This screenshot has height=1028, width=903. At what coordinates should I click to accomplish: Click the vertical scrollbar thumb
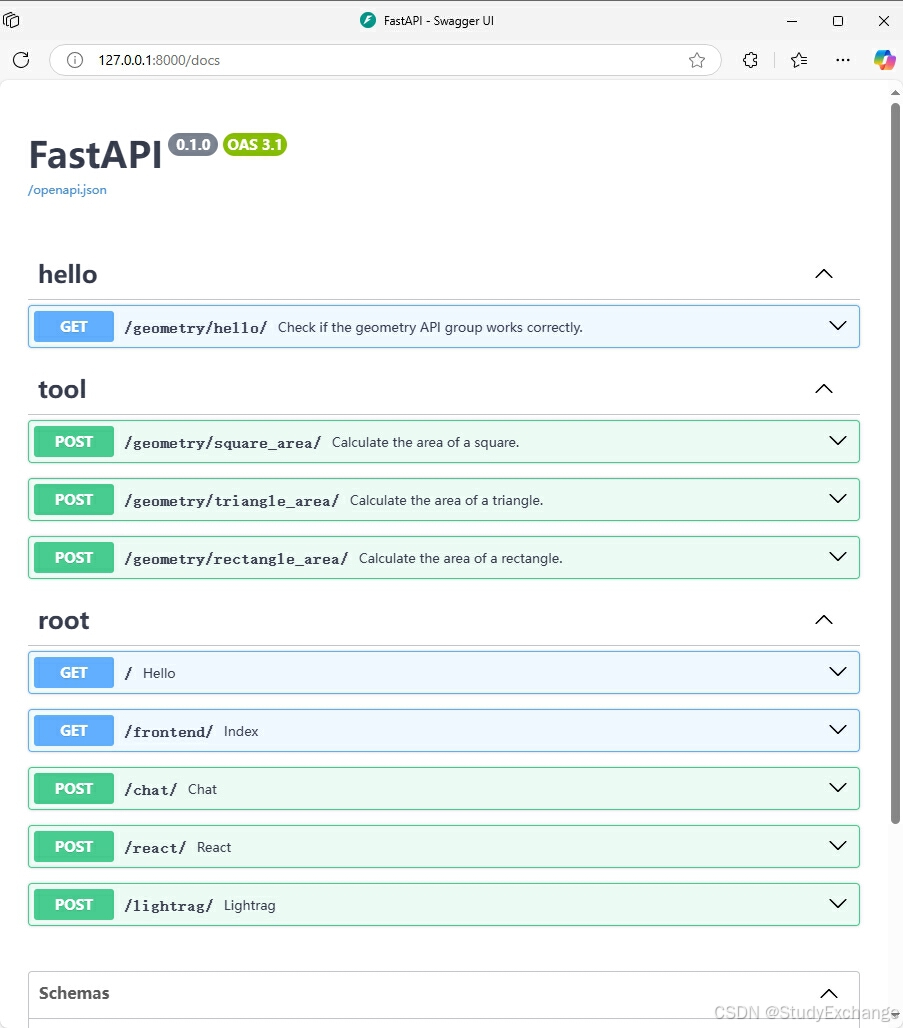(895, 462)
